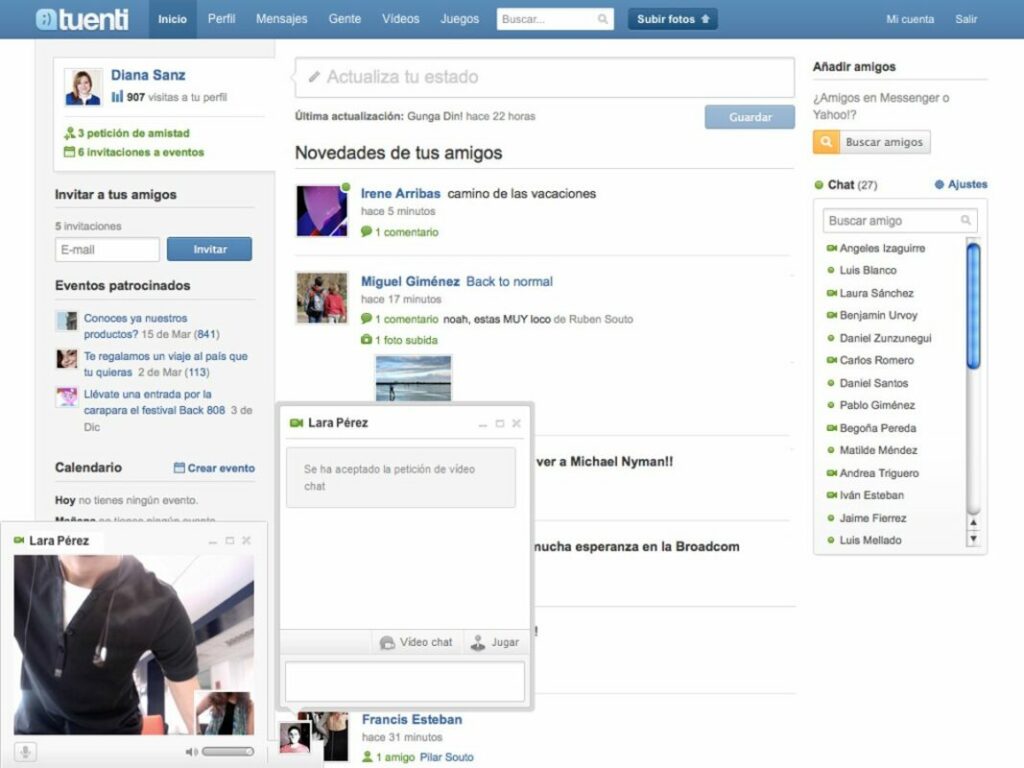Screen dimensions: 1024x768
Task: Go to the Juegos tab
Action: click(459, 19)
